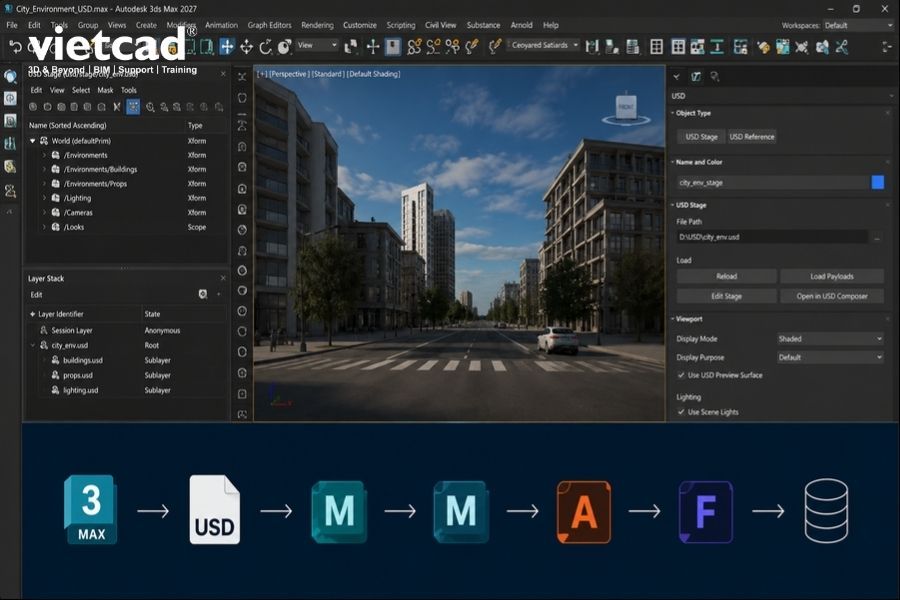Screen dimensions: 900x600
Task: Click the city_env_stage name field
Action: pyautogui.click(x=773, y=183)
